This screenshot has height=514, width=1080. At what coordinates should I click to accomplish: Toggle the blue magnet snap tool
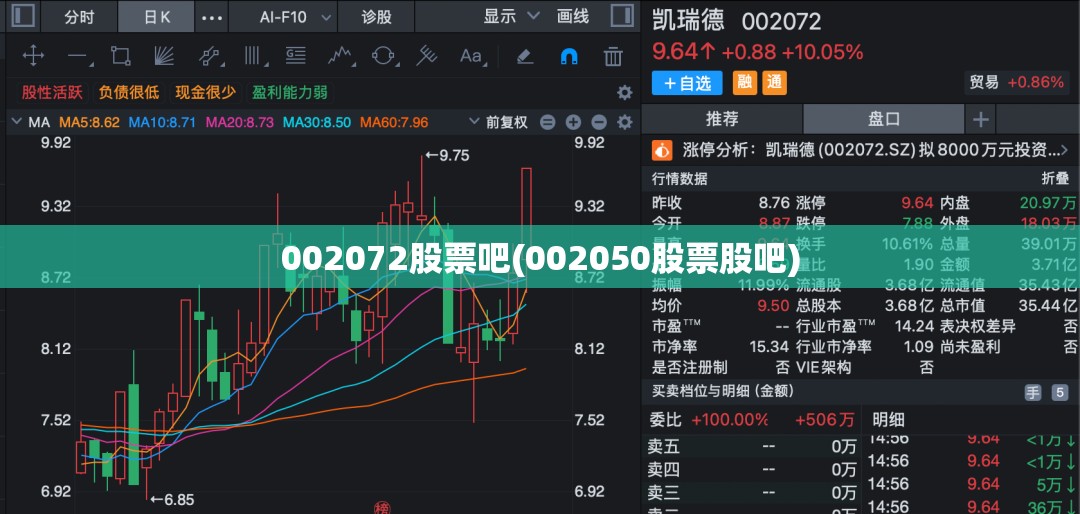[x=569, y=56]
